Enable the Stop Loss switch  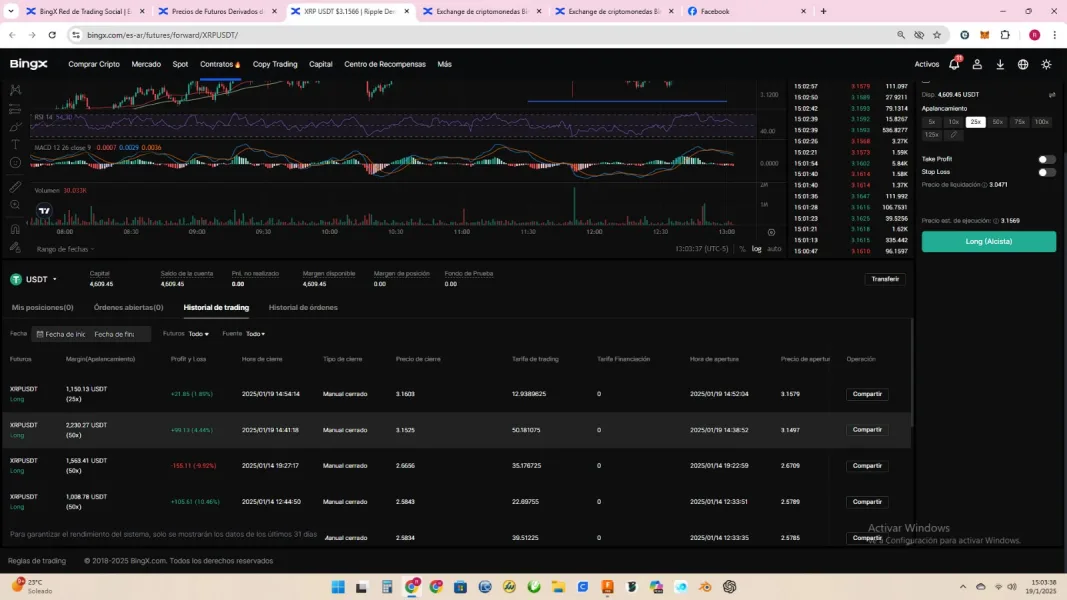[1046, 172]
